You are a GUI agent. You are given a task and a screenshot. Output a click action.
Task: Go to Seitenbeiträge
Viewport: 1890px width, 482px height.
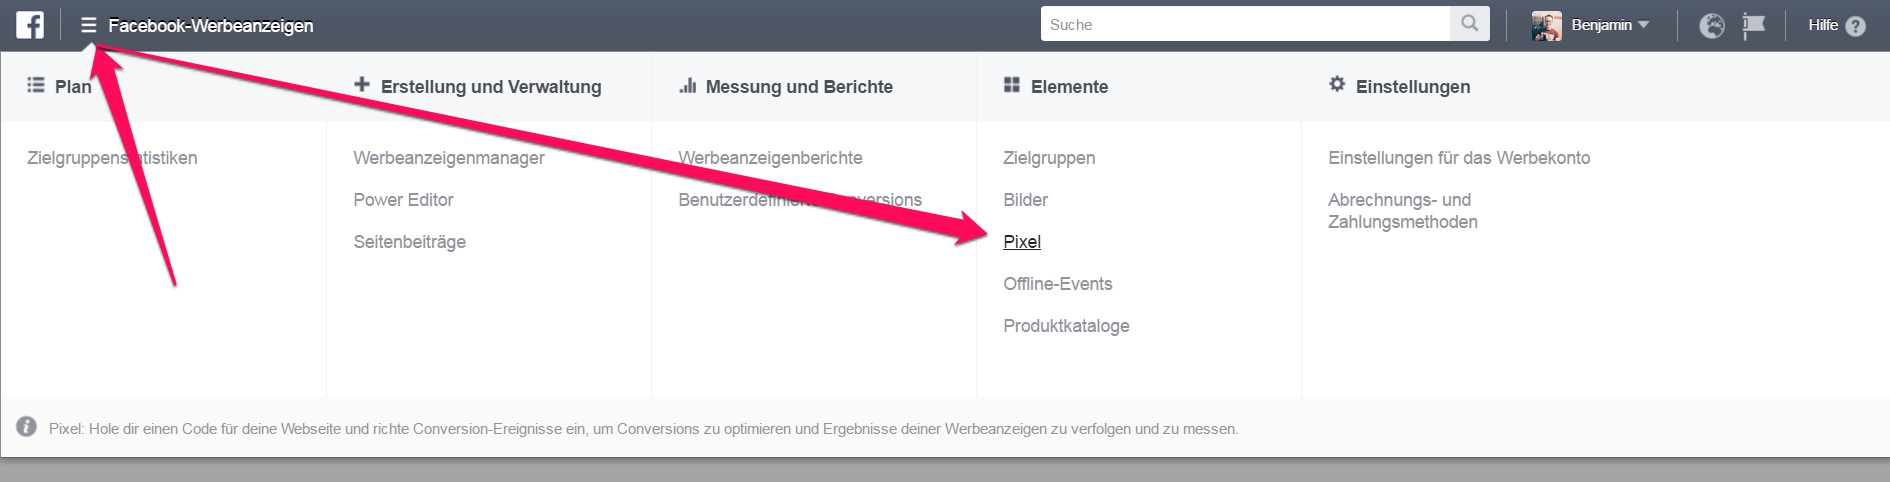pyautogui.click(x=409, y=242)
